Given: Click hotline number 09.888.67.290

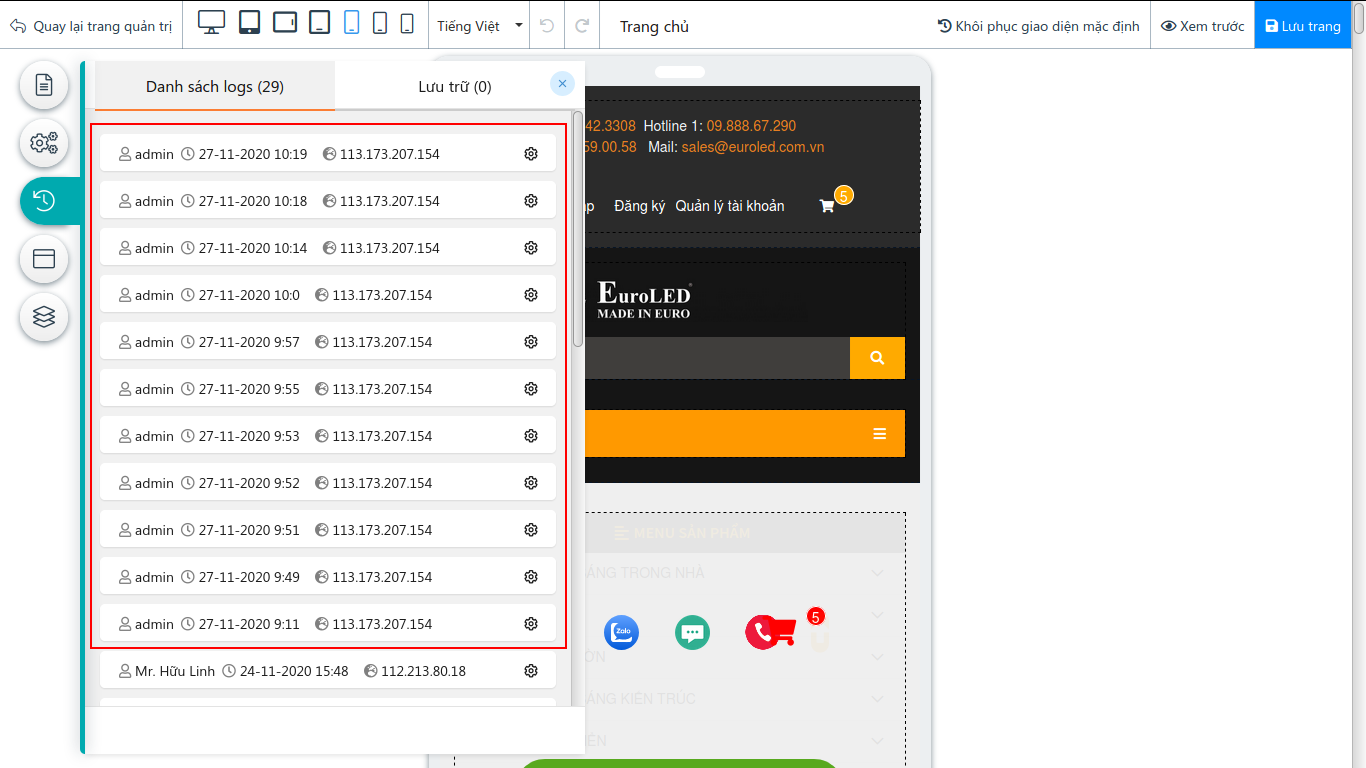Looking at the screenshot, I should (x=751, y=126).
